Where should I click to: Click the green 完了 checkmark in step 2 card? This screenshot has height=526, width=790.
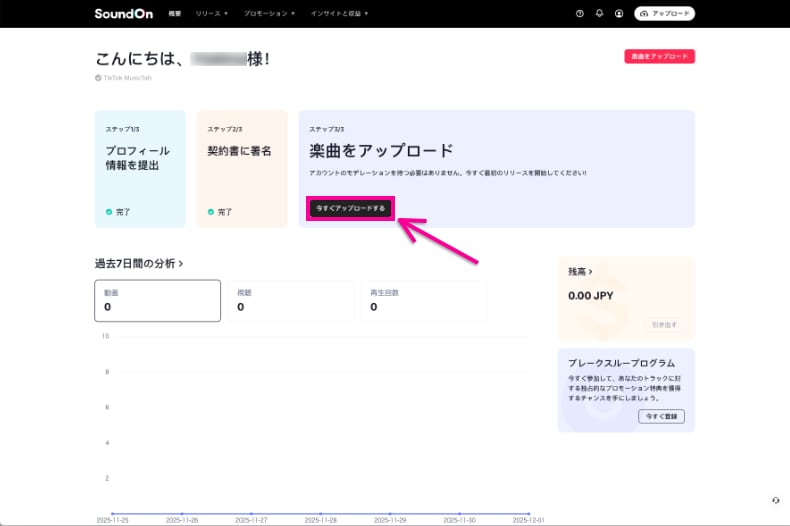tap(211, 212)
